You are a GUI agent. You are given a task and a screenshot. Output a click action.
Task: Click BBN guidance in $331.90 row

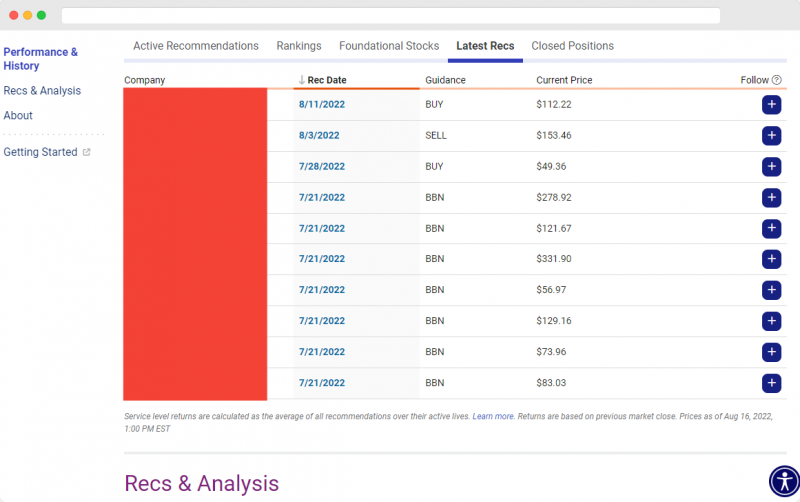435,259
